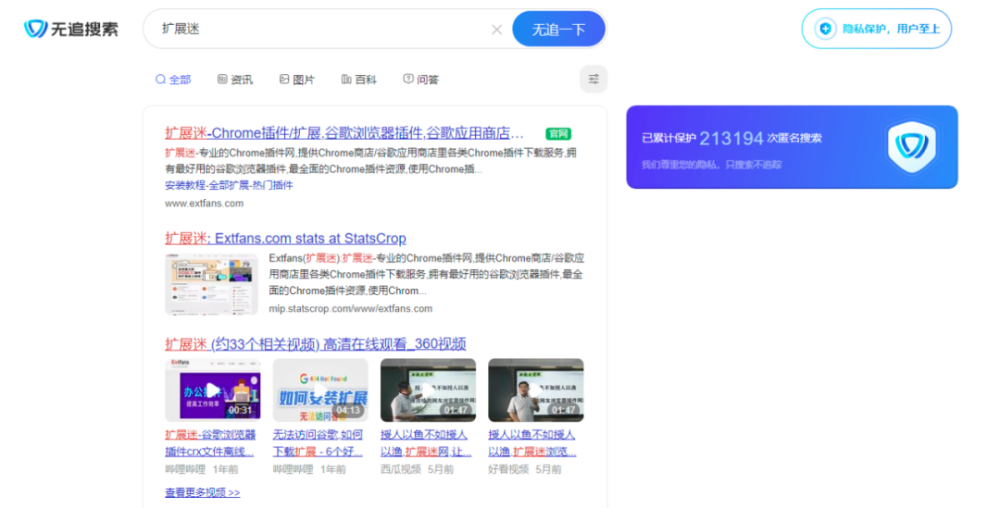Click the 无追一下 search button

pos(559,29)
